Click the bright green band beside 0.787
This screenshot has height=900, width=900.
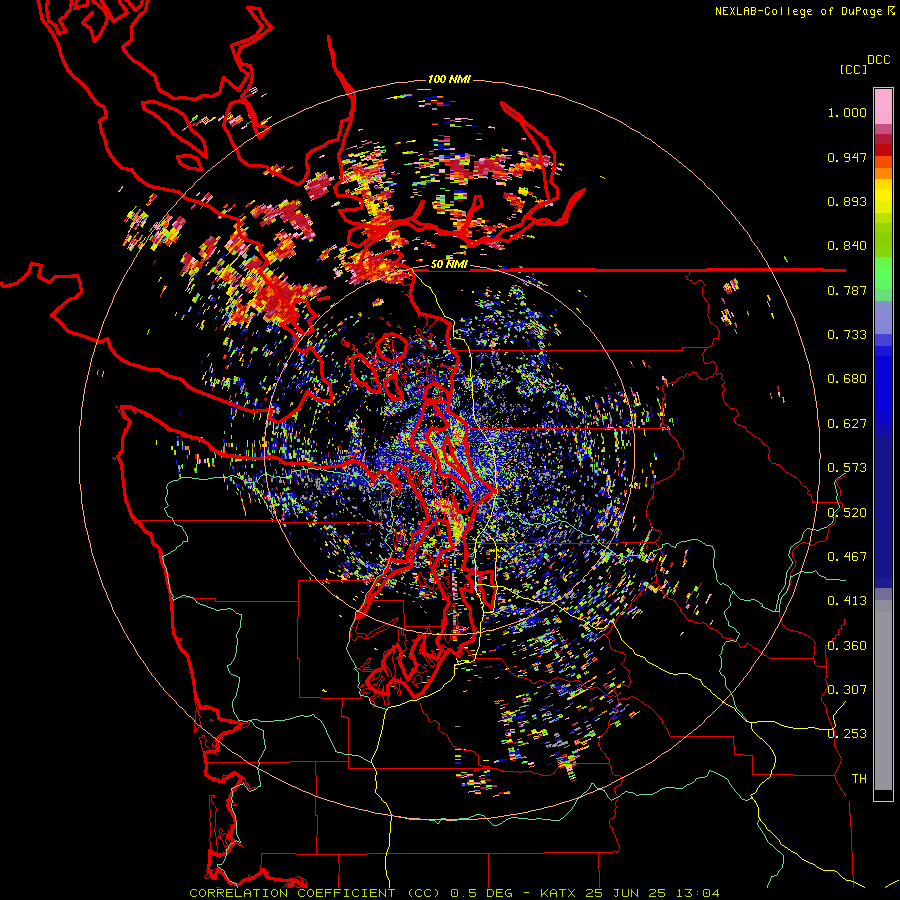tap(883, 278)
